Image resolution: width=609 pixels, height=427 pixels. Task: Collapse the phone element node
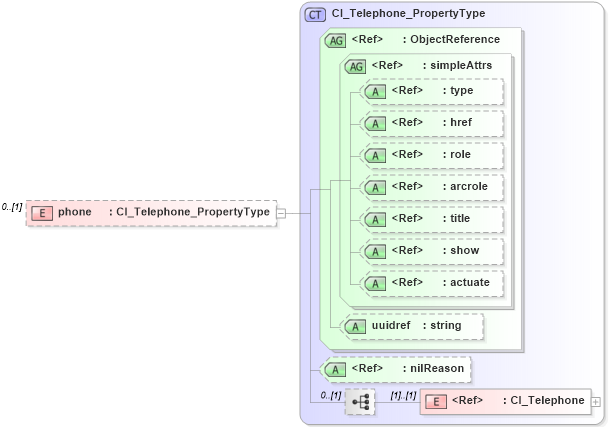281,213
